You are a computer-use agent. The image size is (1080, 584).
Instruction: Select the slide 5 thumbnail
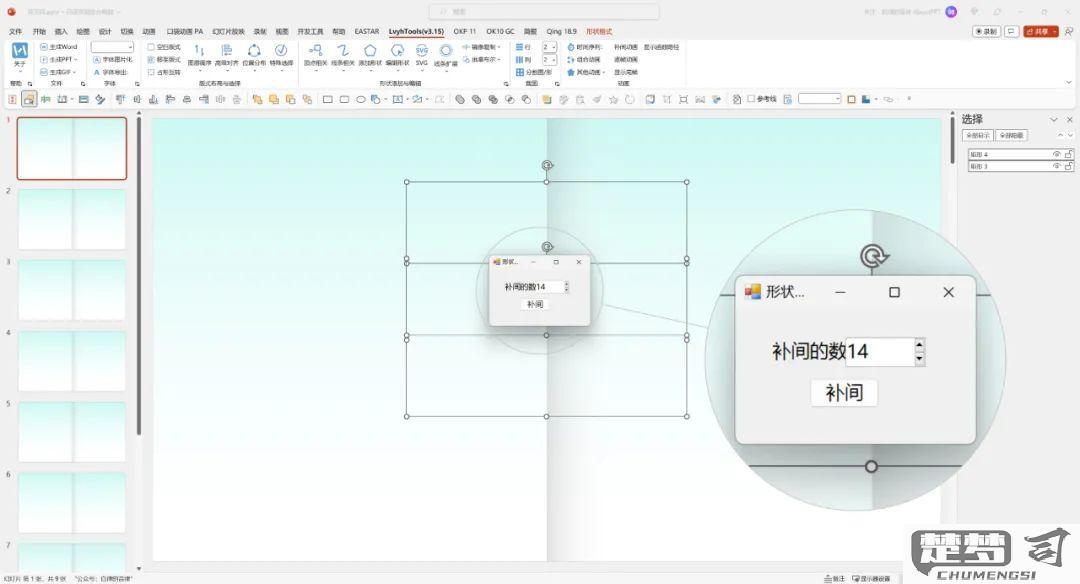tap(72, 432)
